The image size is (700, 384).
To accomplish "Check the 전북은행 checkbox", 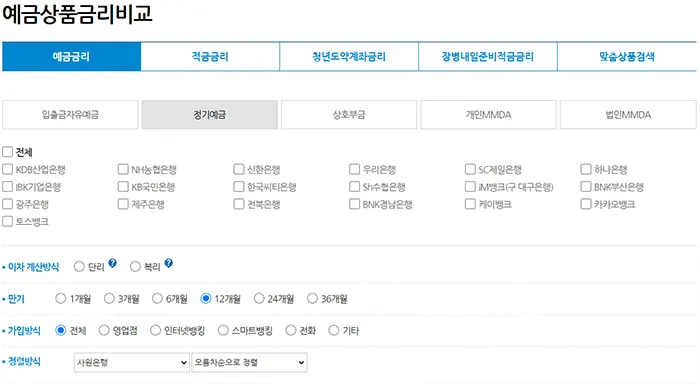I will (x=238, y=204).
